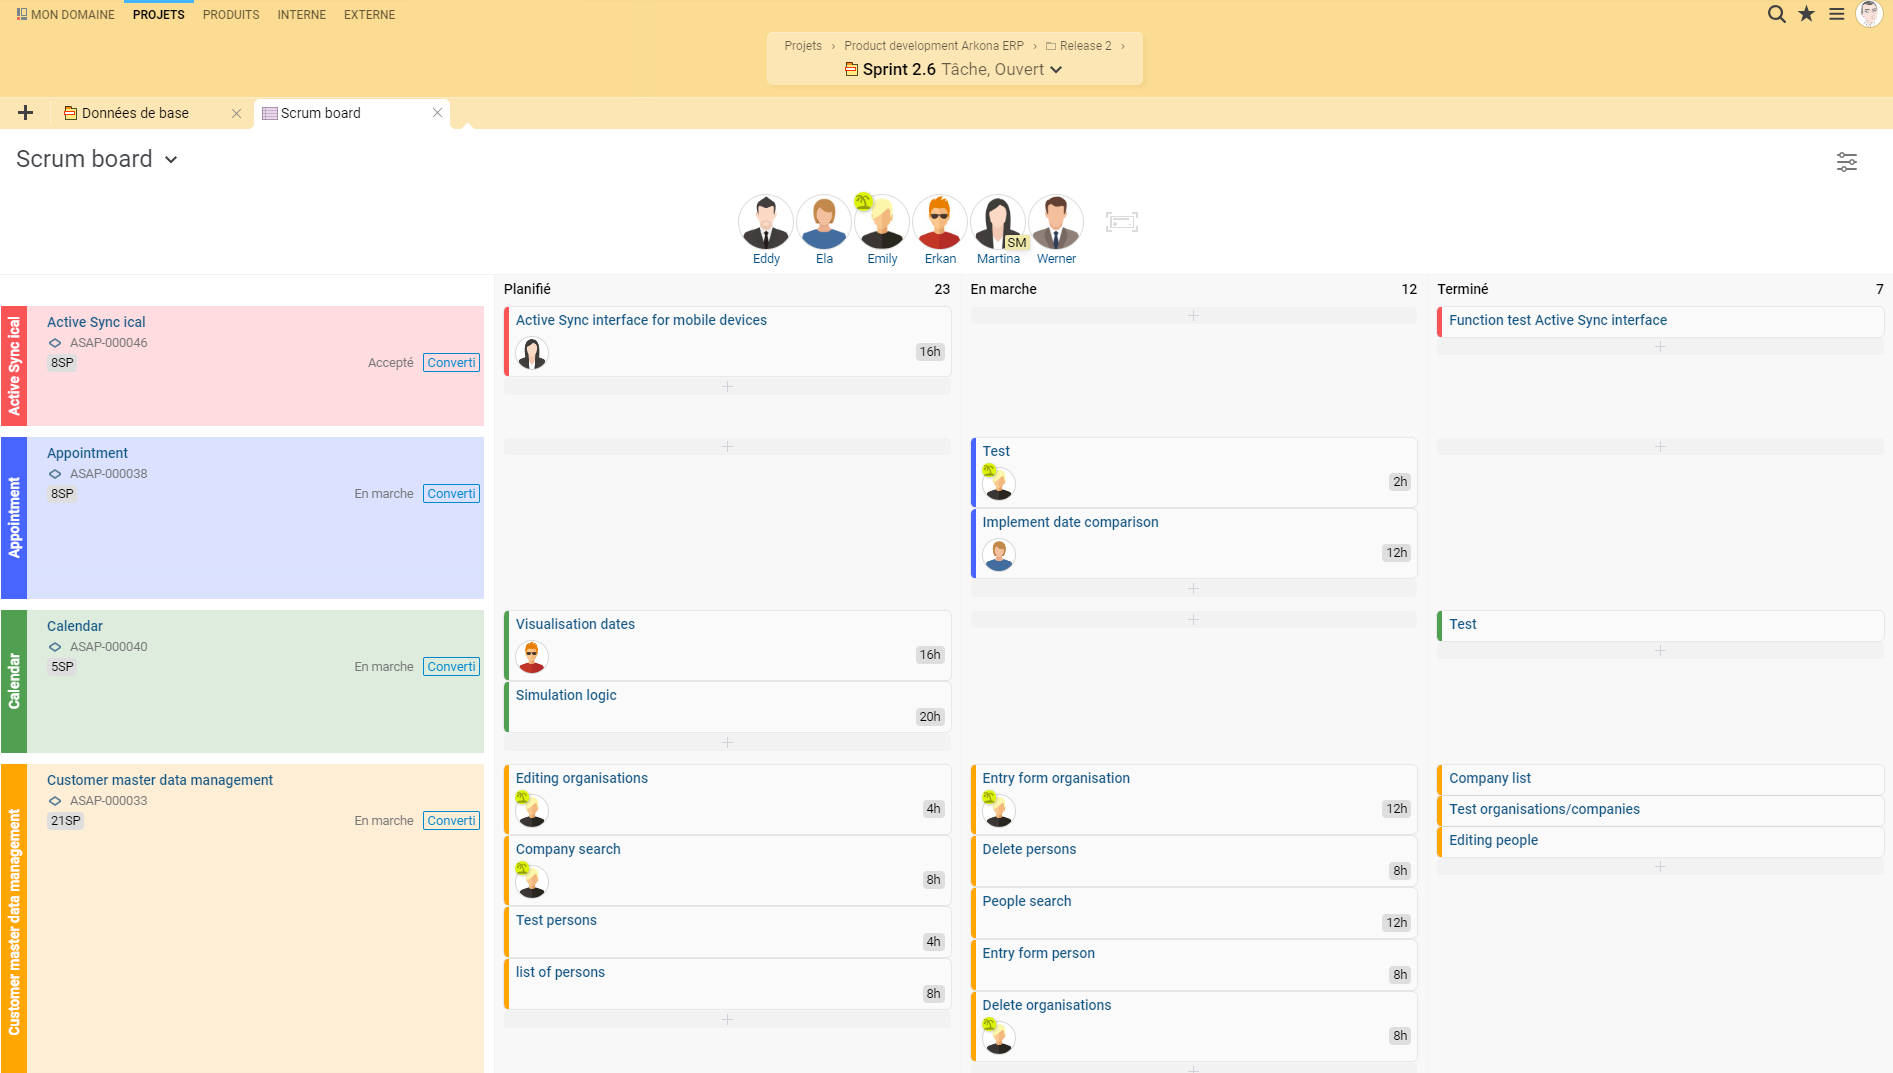Click green Calendar swimlane label
Image resolution: width=1893 pixels, height=1073 pixels.
coord(14,682)
